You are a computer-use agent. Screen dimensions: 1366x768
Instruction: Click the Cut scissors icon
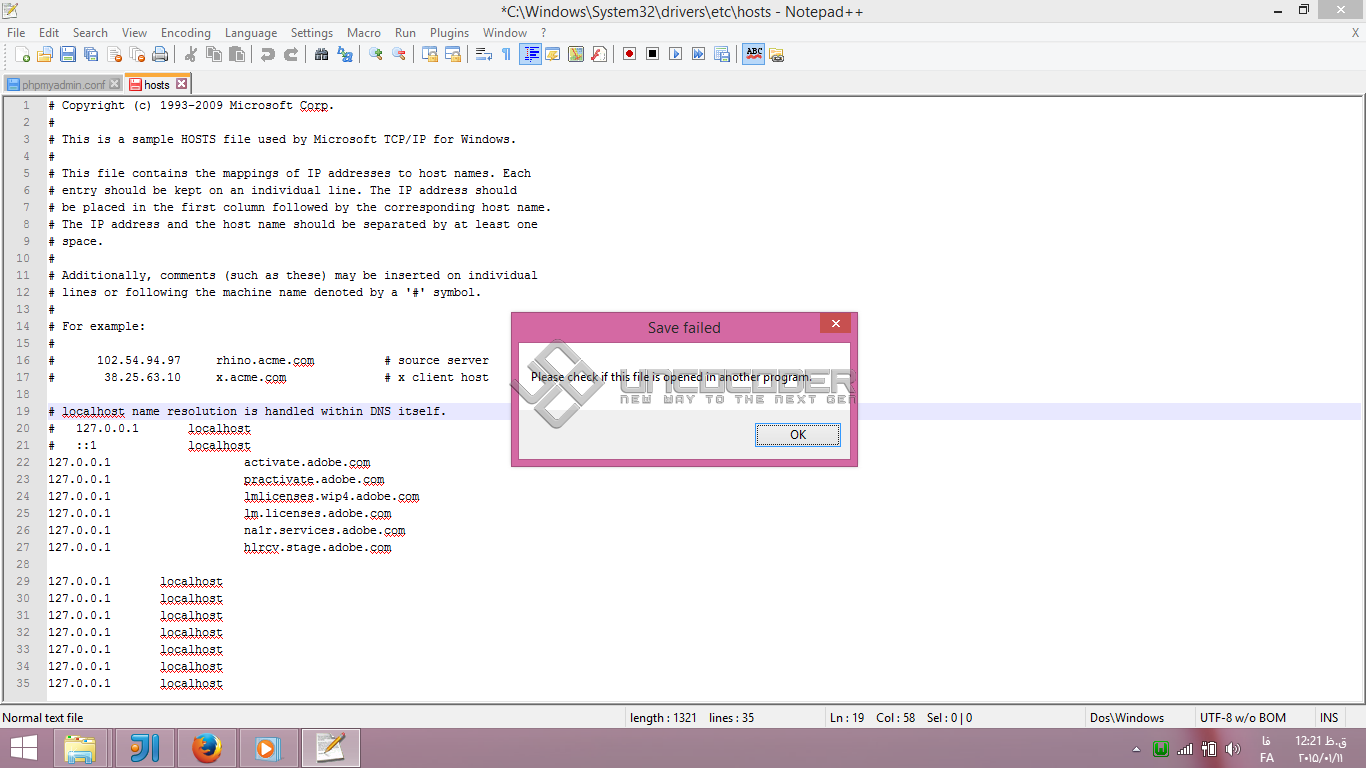[190, 54]
